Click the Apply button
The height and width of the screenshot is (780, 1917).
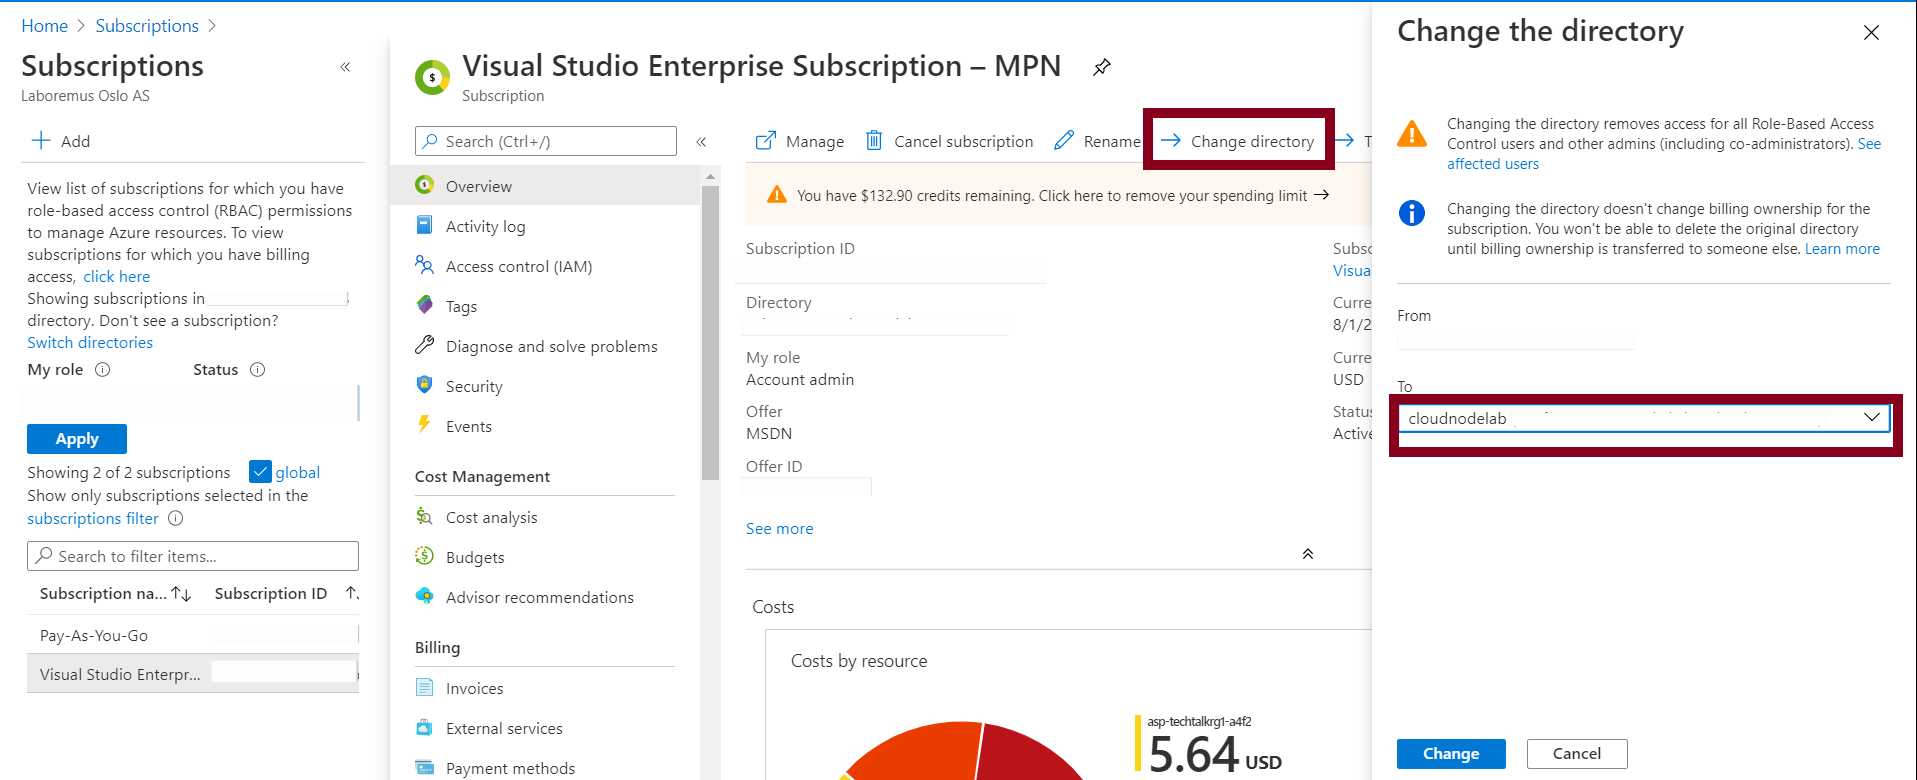click(77, 438)
